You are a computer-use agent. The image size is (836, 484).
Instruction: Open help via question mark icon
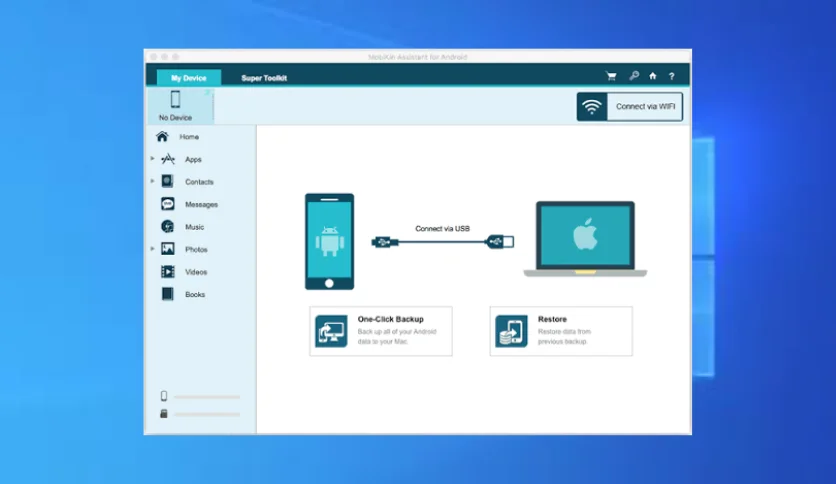click(672, 76)
